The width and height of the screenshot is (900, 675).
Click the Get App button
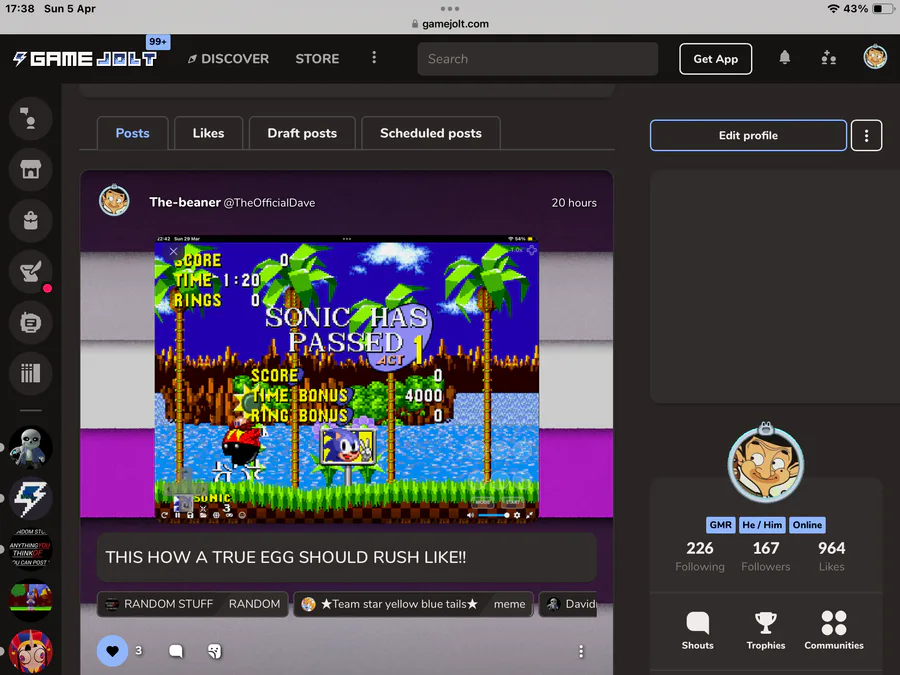tap(715, 59)
